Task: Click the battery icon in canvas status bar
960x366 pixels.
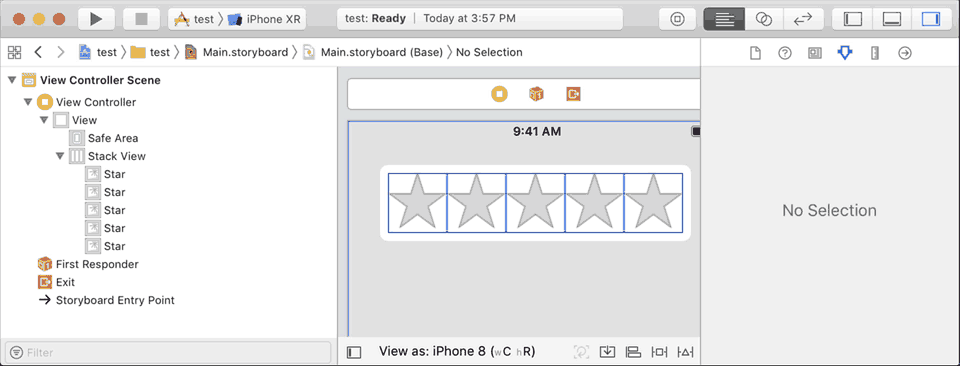Action: (696, 132)
